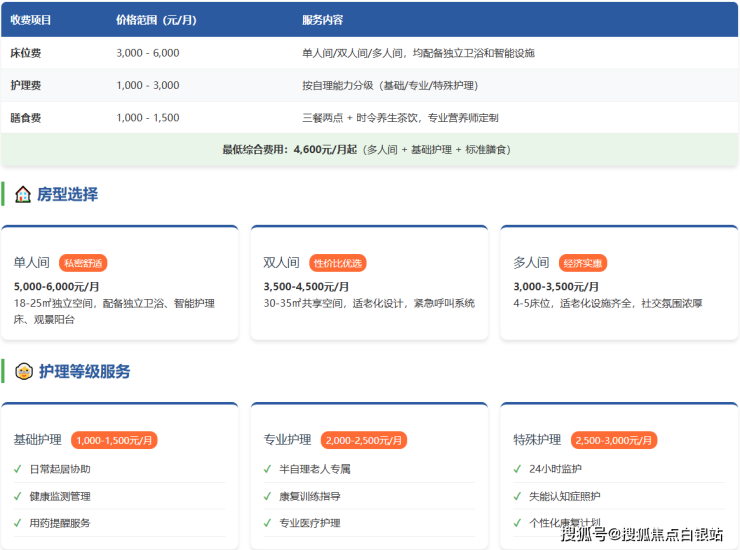This screenshot has height=550, width=740.
Task: Select the 2,500-3,000元/月 price badge
Action: (614, 440)
